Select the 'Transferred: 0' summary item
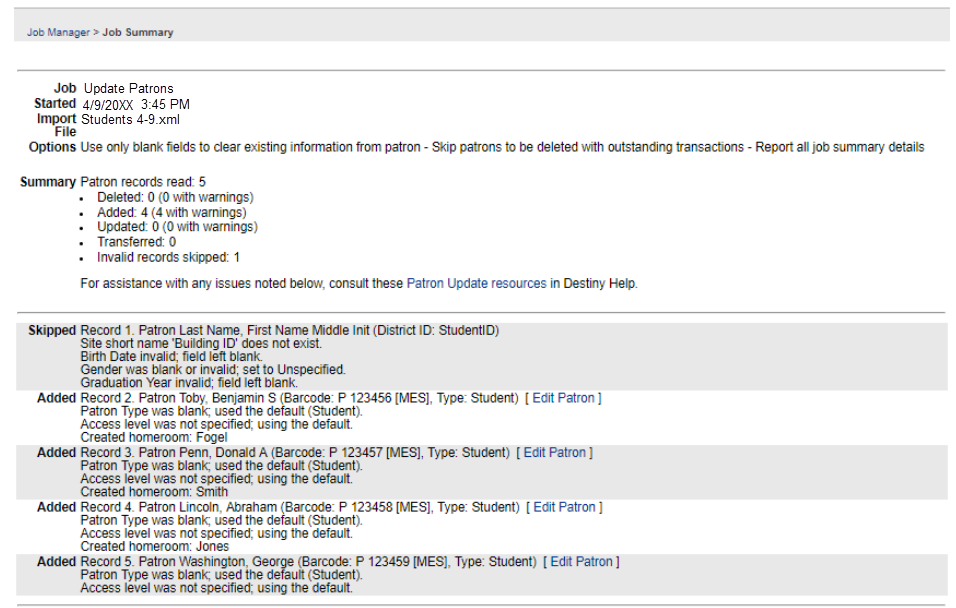The width and height of the screenshot is (956, 608). [x=136, y=242]
